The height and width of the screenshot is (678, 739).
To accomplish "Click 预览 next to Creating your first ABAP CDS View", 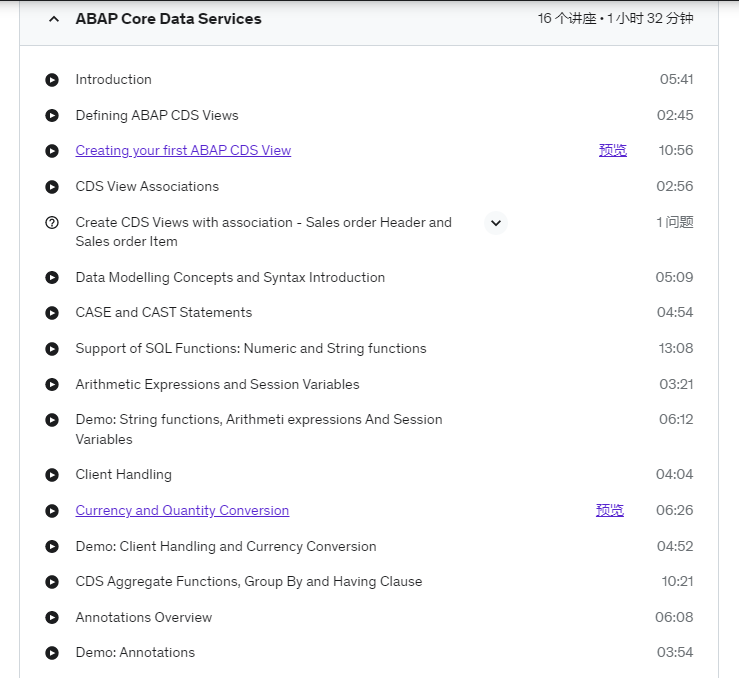I will (613, 150).
